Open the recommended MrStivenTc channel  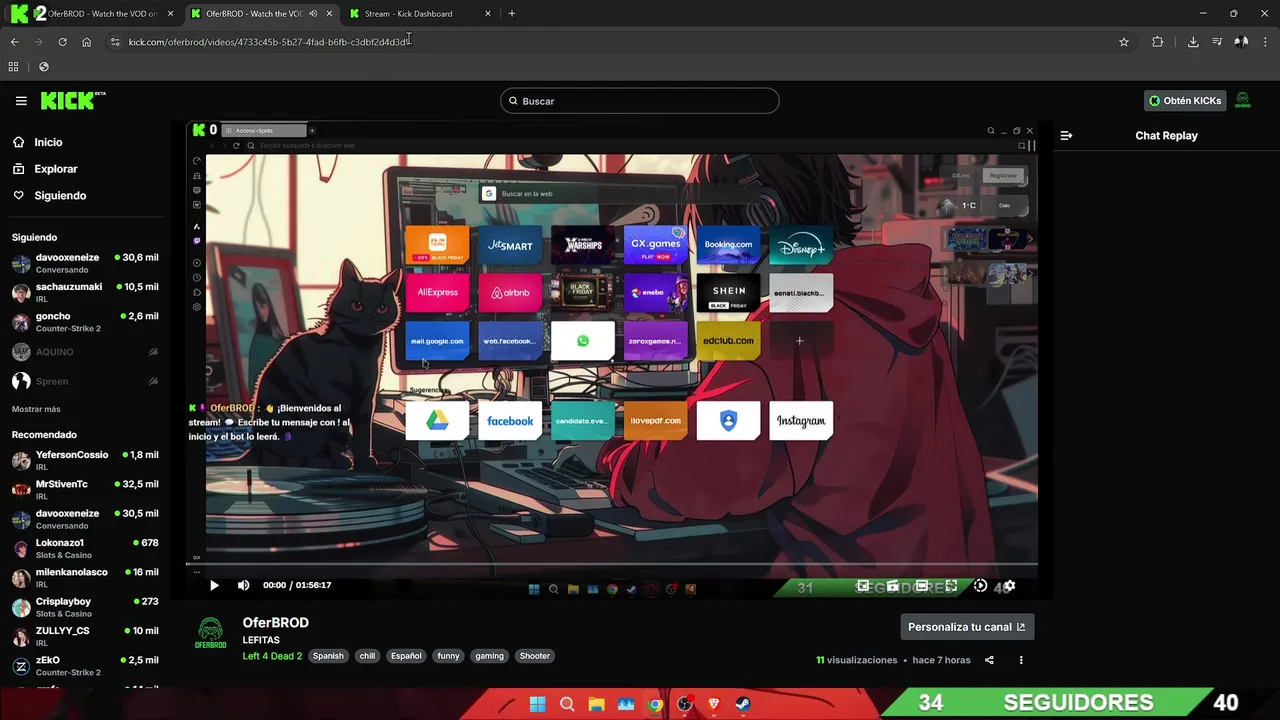[x=85, y=489]
